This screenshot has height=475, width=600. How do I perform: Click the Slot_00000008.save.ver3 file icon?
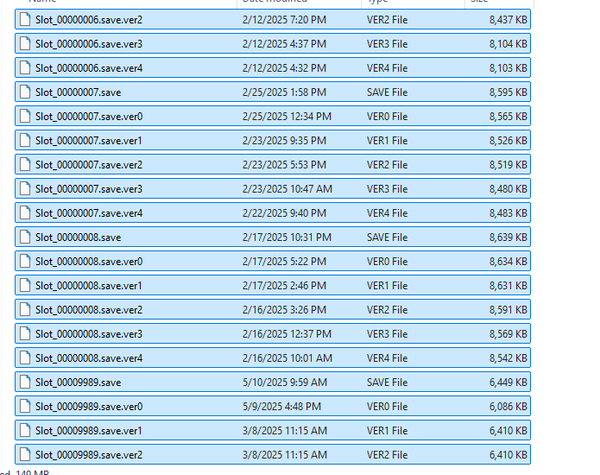click(25, 333)
